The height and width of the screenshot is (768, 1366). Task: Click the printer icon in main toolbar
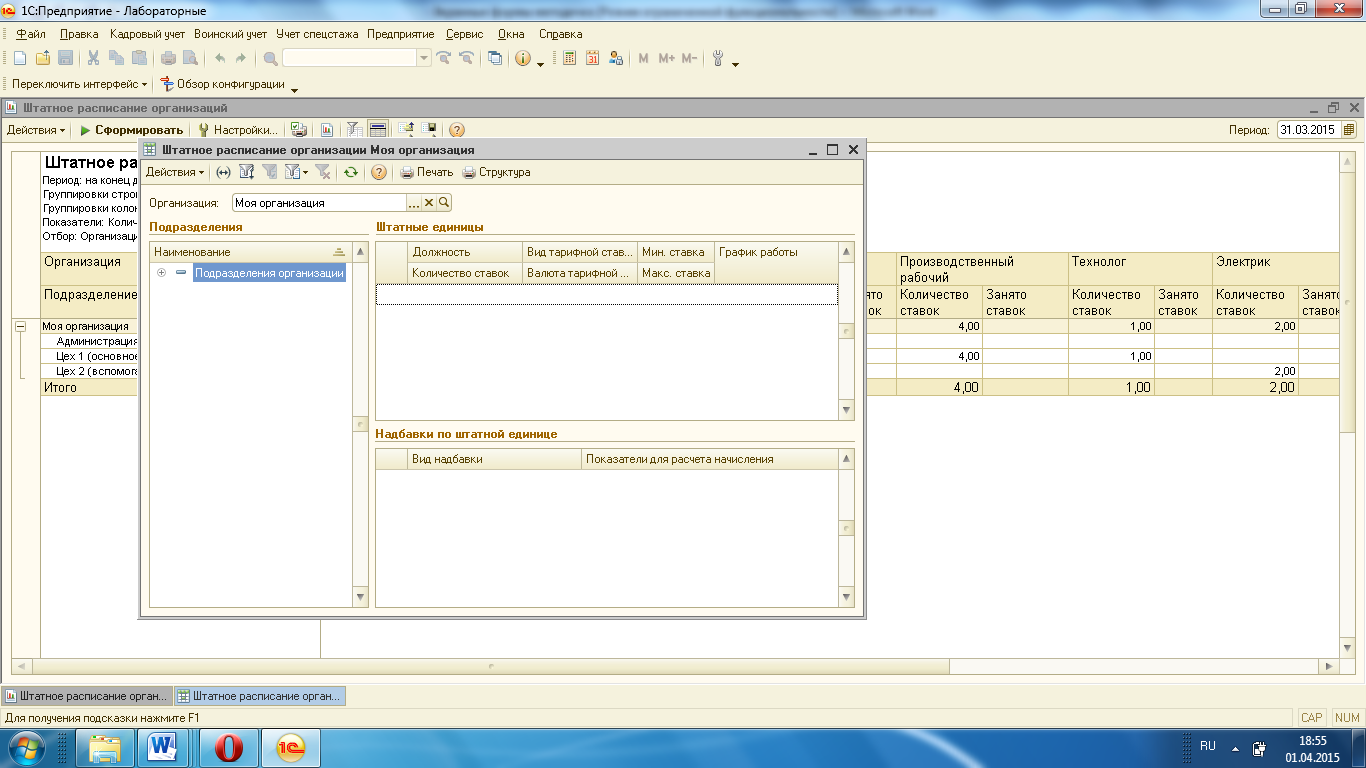point(167,58)
